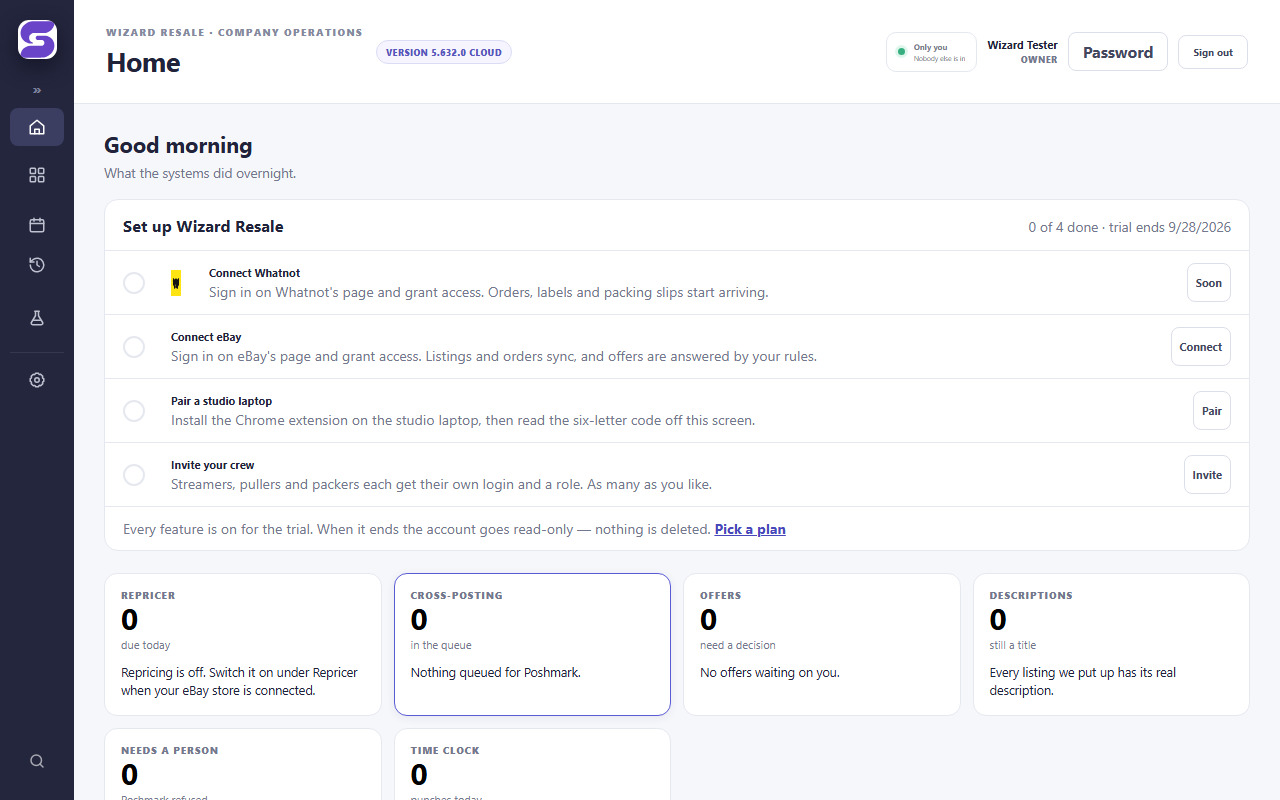Open the Time clock card
Image resolution: width=1280 pixels, height=800 pixels.
point(532,764)
